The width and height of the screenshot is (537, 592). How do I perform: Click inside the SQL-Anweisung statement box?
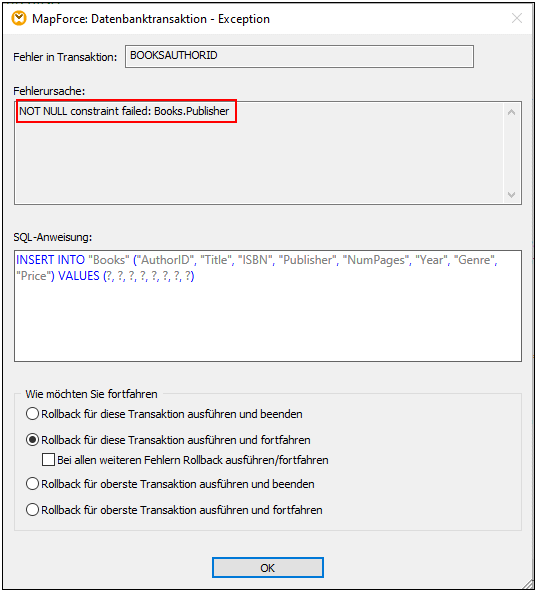click(268, 306)
